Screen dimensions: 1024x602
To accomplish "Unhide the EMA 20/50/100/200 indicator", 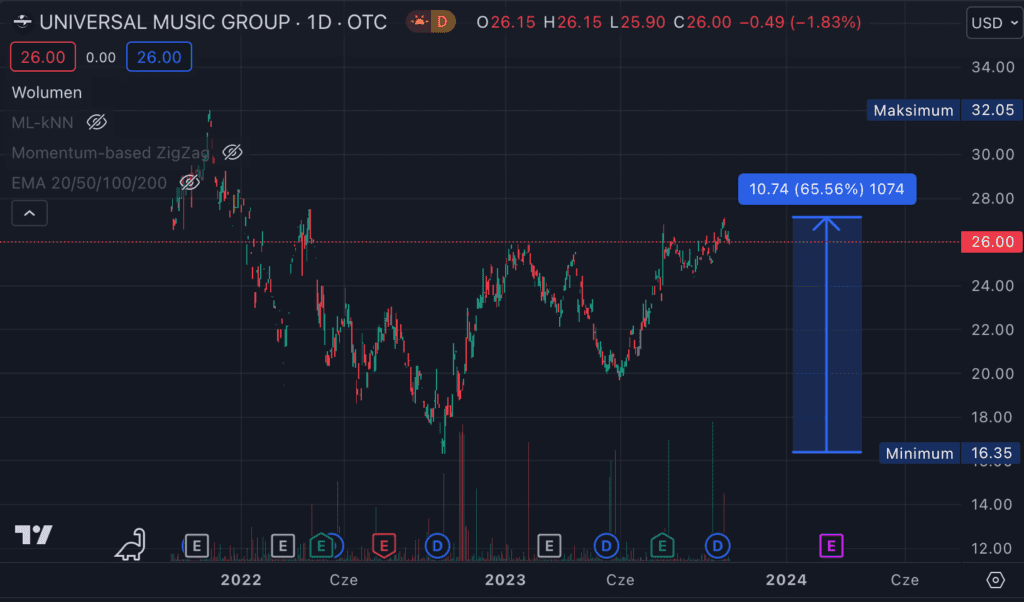I will (189, 182).
